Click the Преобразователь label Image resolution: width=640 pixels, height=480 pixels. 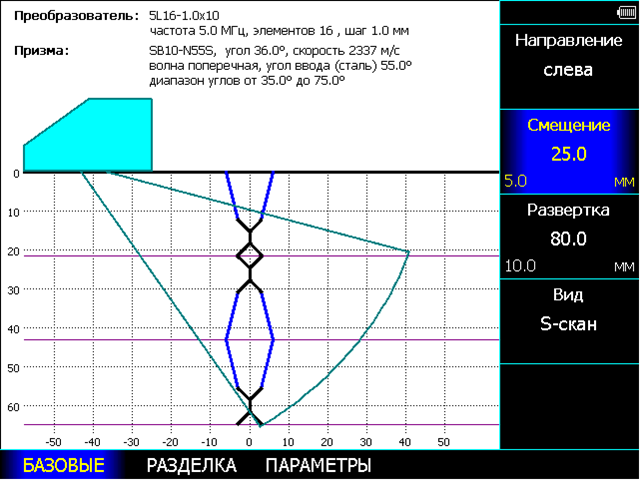coord(72,17)
